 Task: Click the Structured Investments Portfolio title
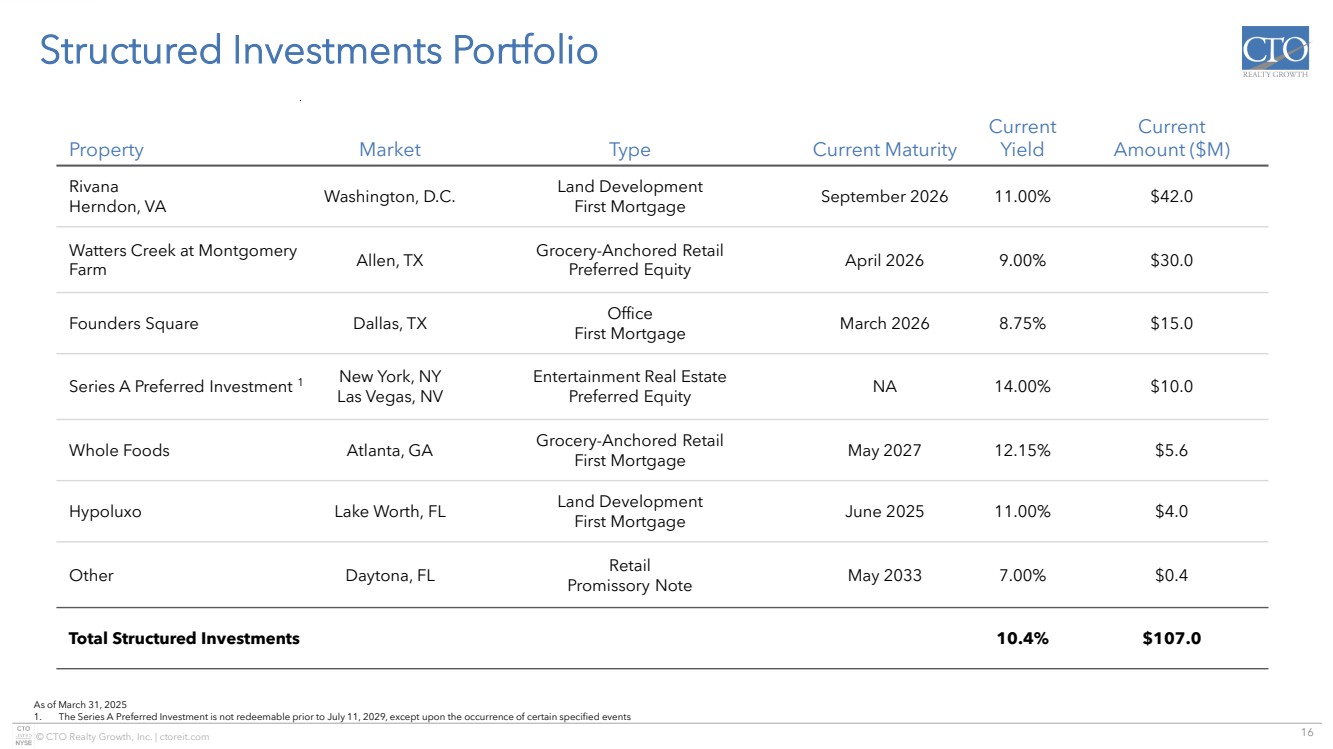click(x=318, y=51)
